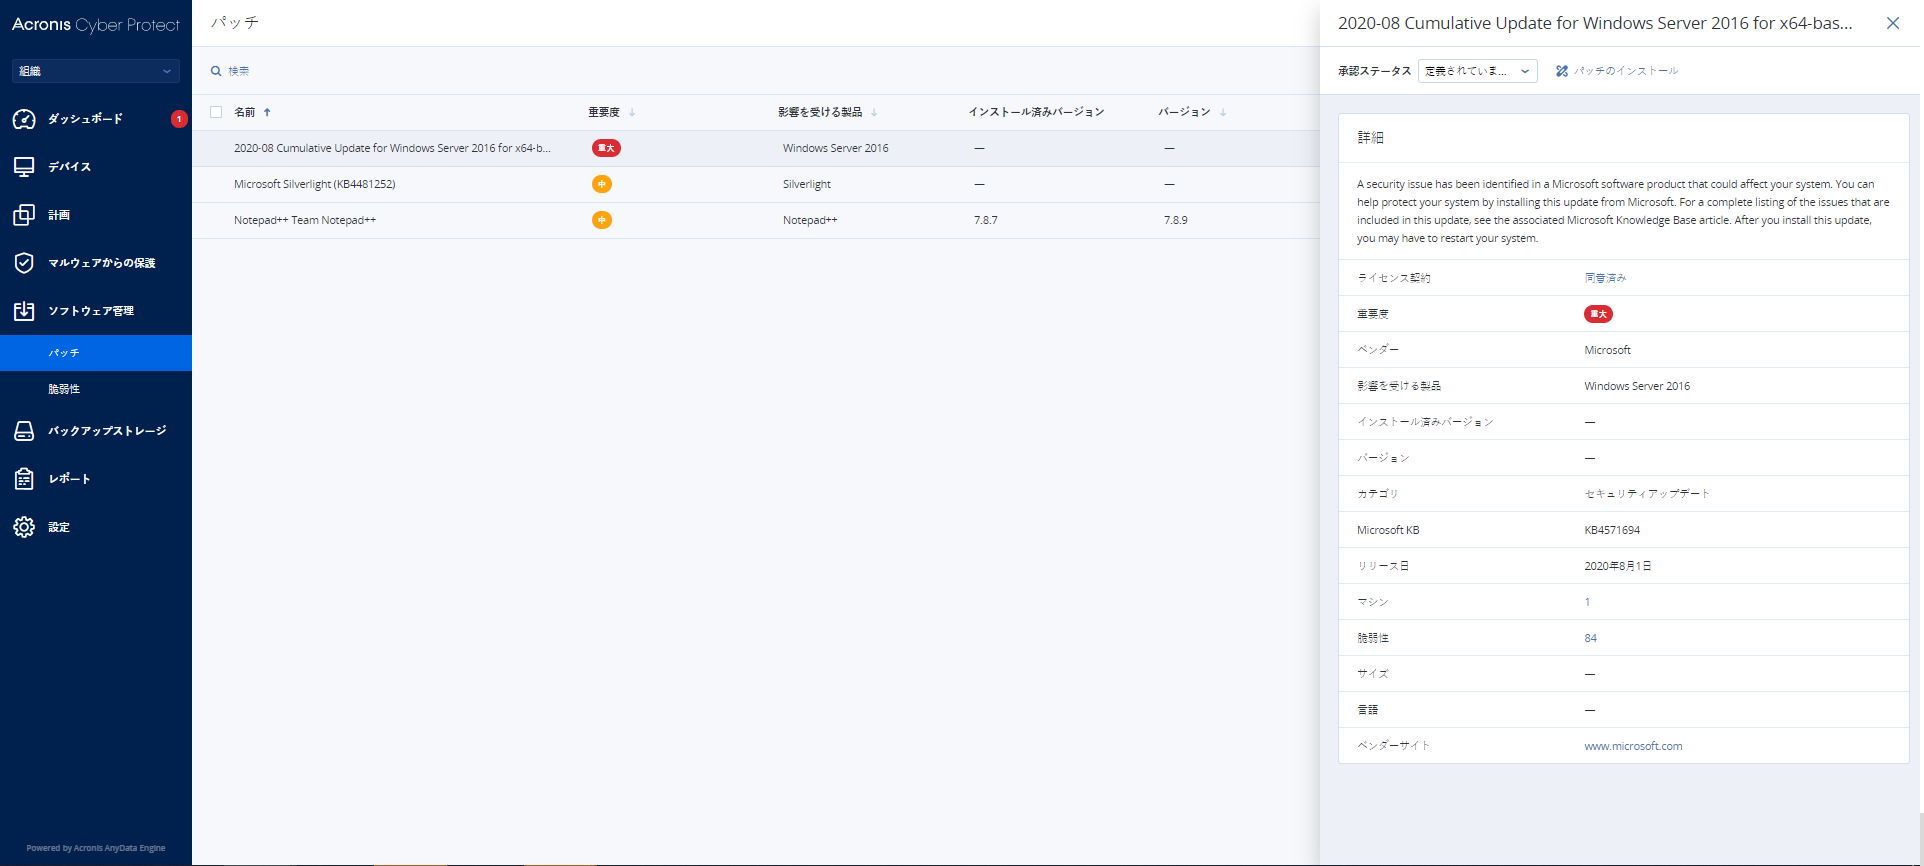
Task: Click the パッチのインストール button
Action: tap(1617, 71)
